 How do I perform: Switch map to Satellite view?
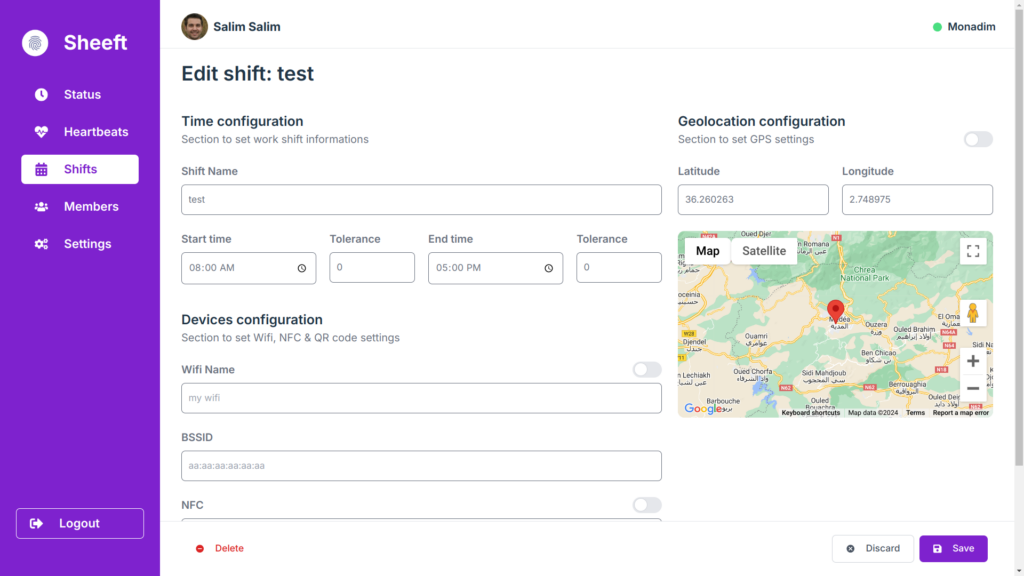[764, 251]
